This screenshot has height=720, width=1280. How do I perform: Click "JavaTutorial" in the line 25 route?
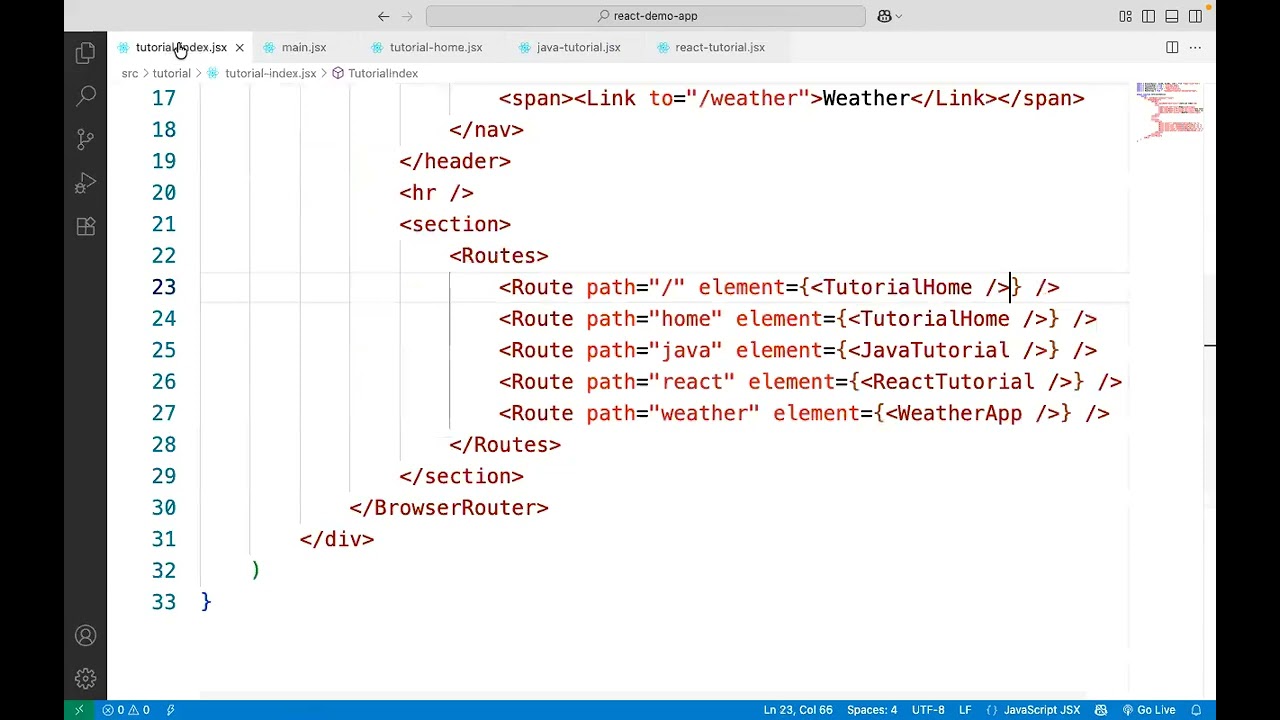[x=935, y=350]
